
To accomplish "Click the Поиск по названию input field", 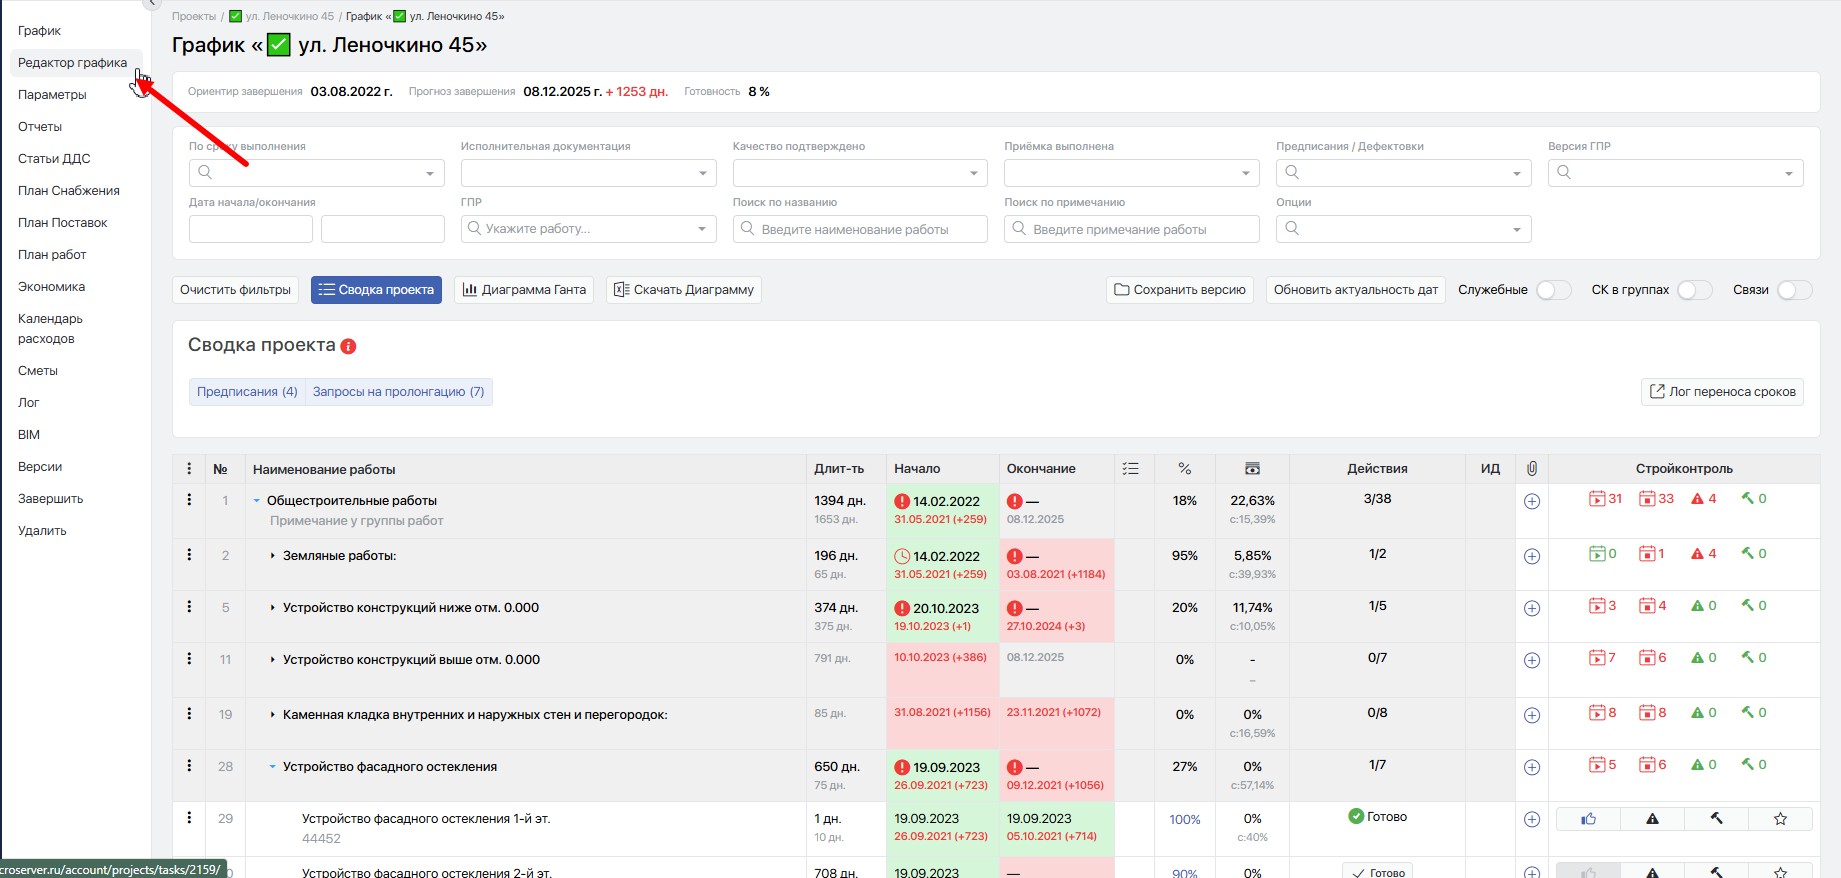I will pyautogui.click(x=860, y=229).
